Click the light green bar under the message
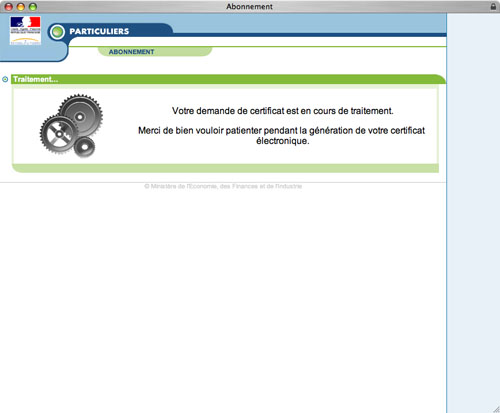500x413 pixels. pyautogui.click(x=225, y=168)
